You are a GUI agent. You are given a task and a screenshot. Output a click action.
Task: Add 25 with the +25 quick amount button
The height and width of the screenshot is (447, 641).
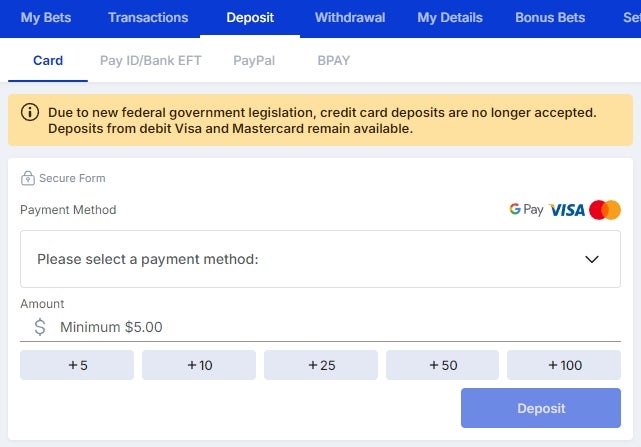coord(321,365)
